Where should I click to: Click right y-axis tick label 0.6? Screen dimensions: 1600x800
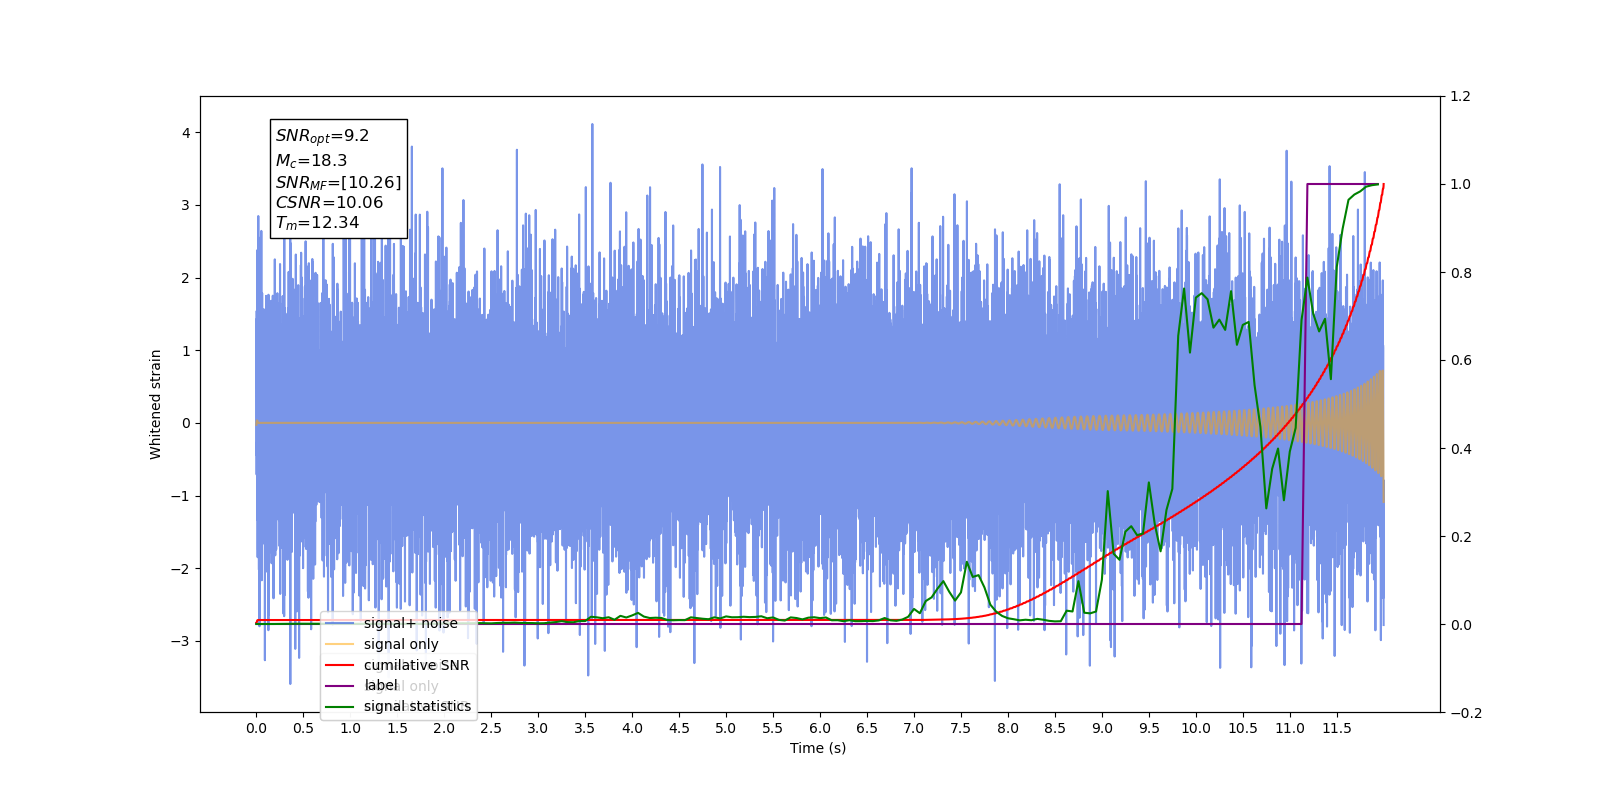tap(1460, 361)
